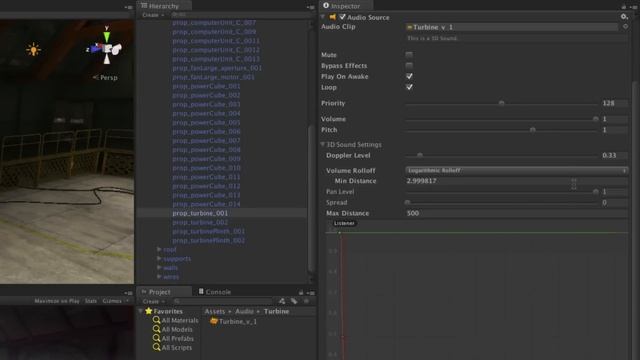Click the save search star icon in Project
The width and height of the screenshot is (640, 360).
307,301
